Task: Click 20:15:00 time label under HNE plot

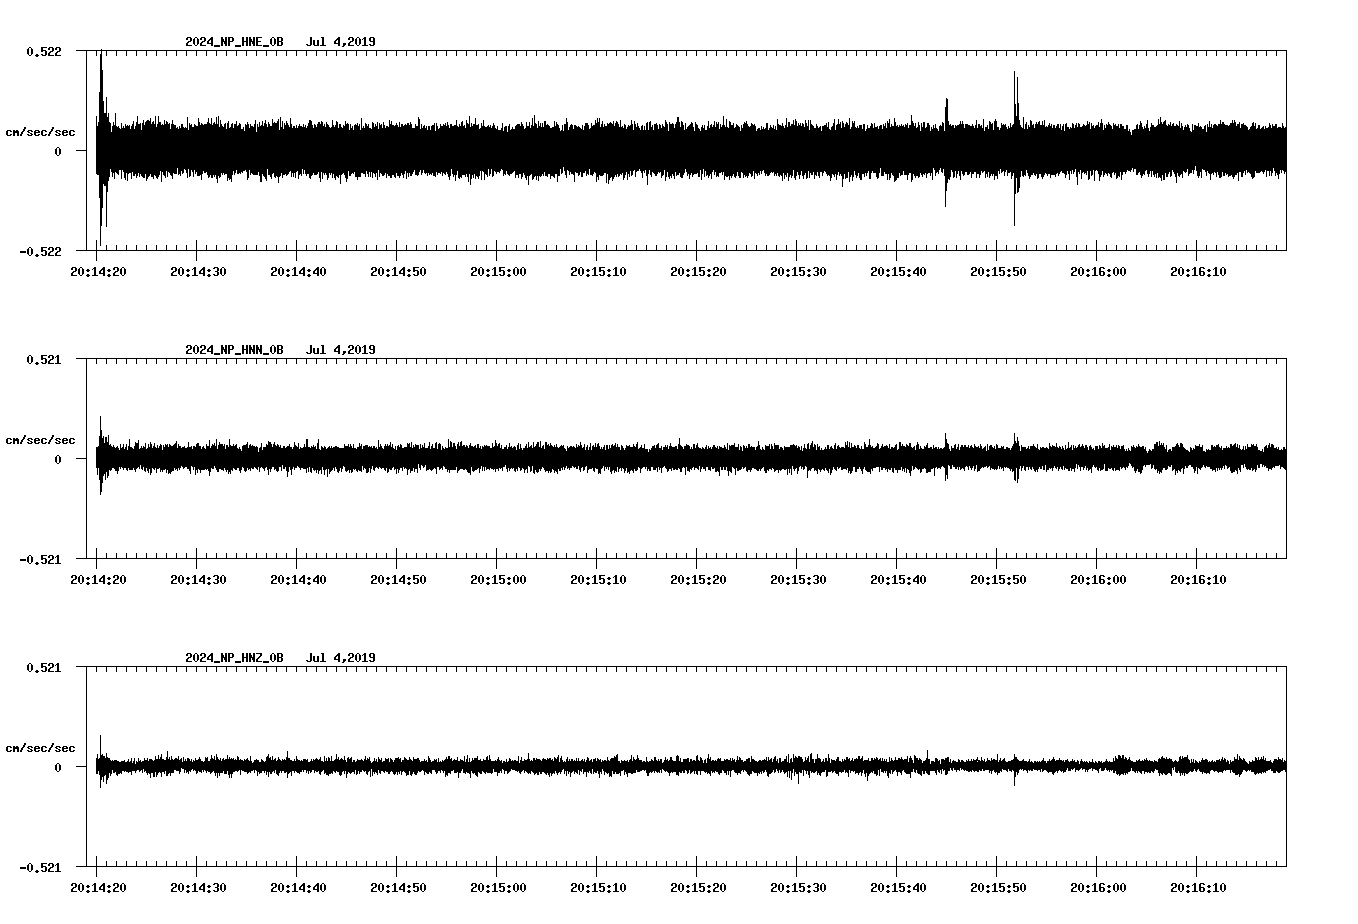Action: [x=498, y=272]
